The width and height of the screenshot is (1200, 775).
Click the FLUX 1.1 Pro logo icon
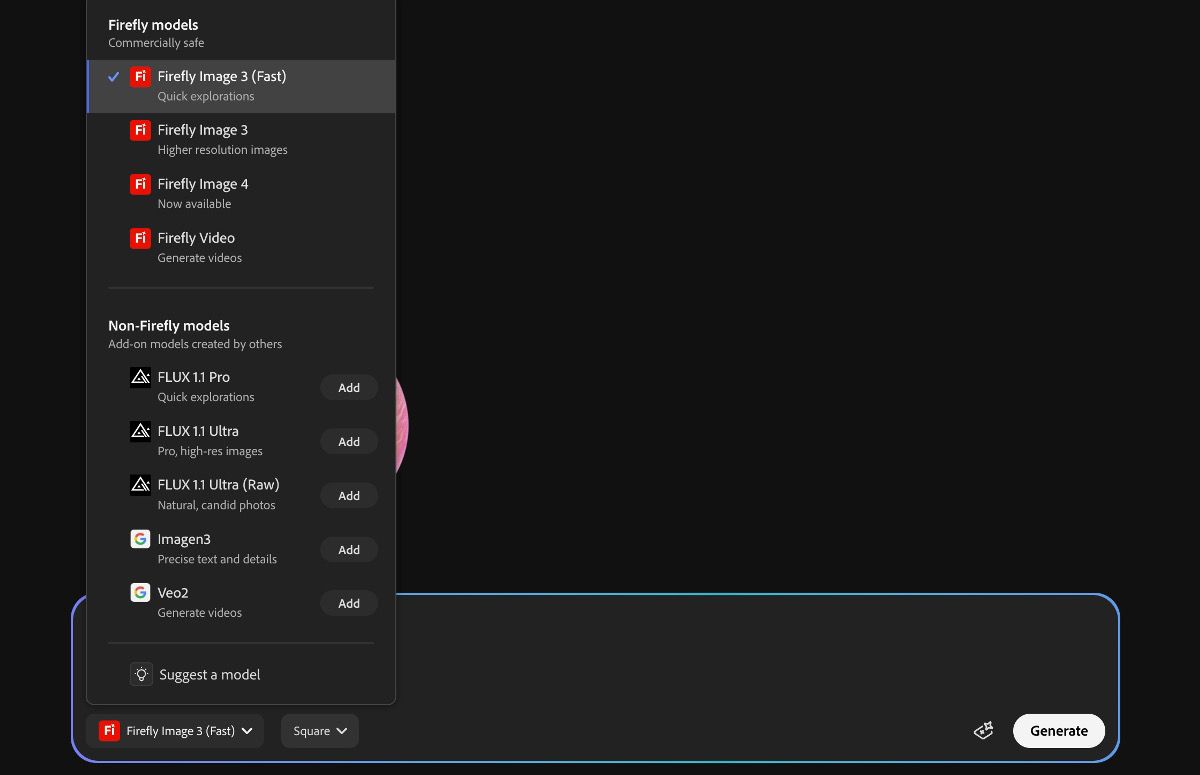140,377
